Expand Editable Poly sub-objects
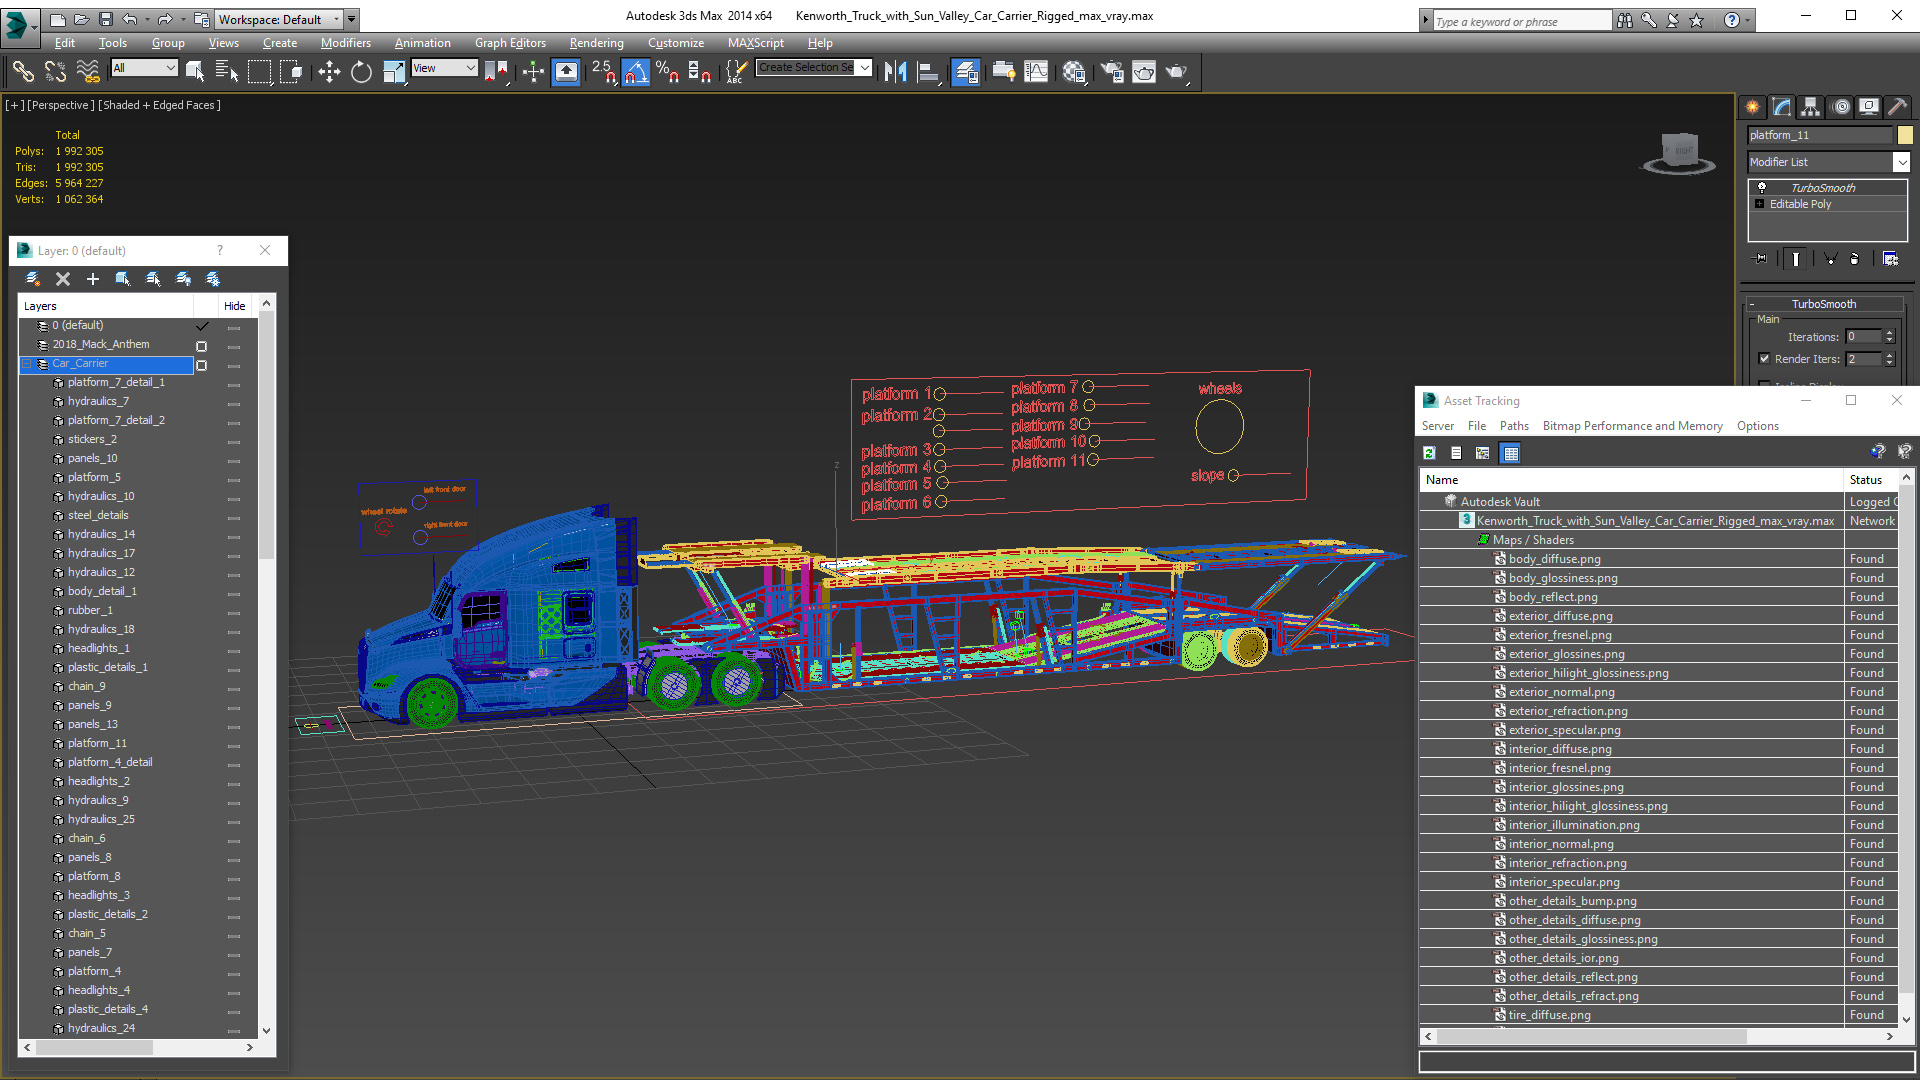This screenshot has width=1920, height=1080. click(x=1759, y=204)
